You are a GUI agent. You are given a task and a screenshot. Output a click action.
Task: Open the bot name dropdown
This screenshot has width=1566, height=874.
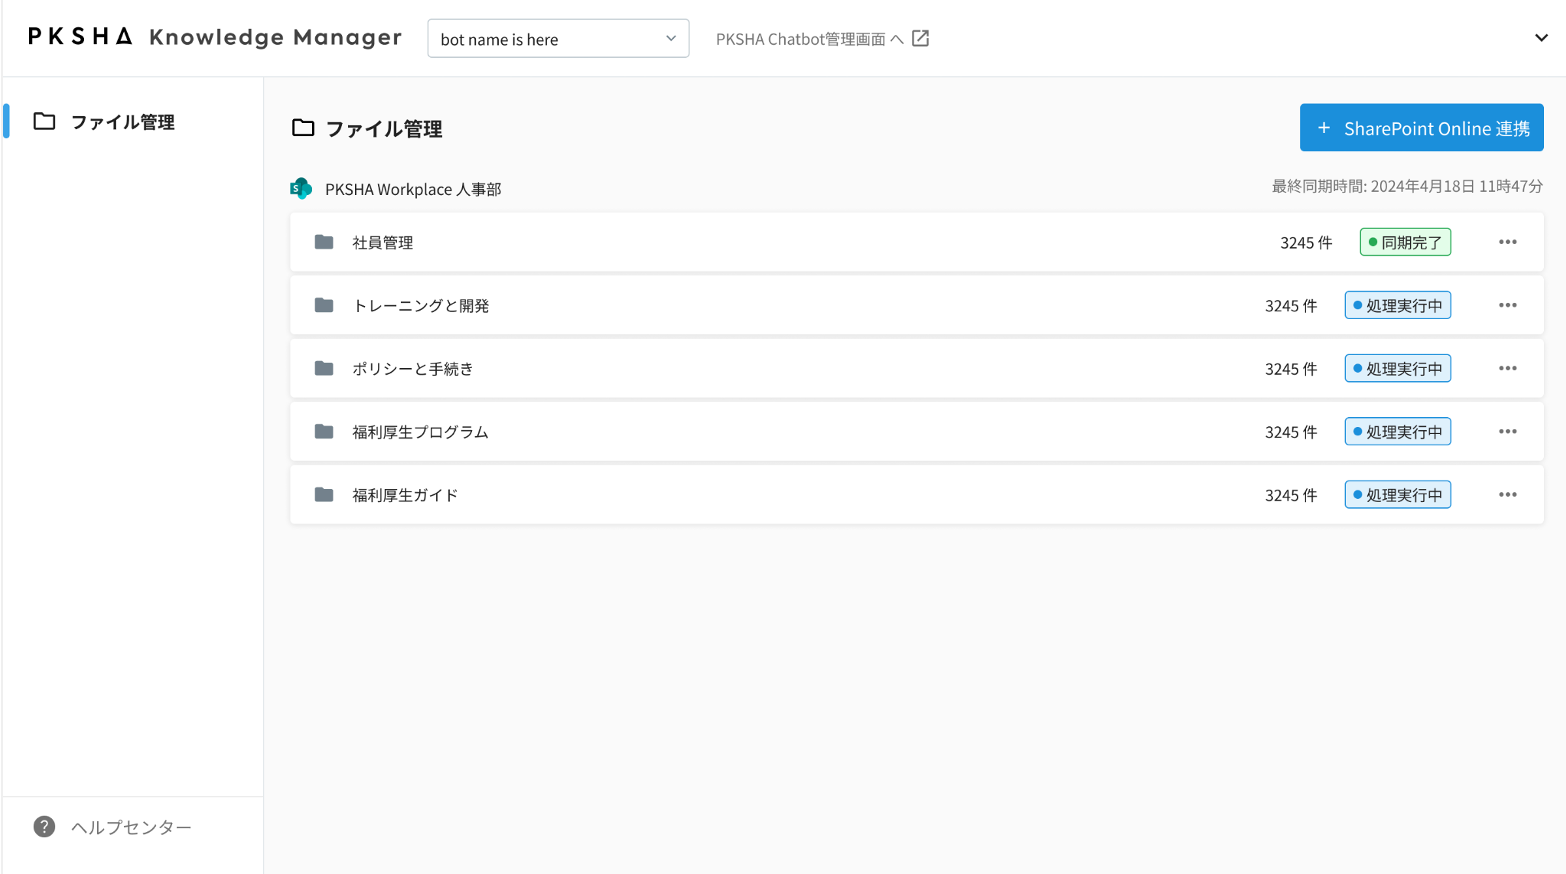[558, 39]
